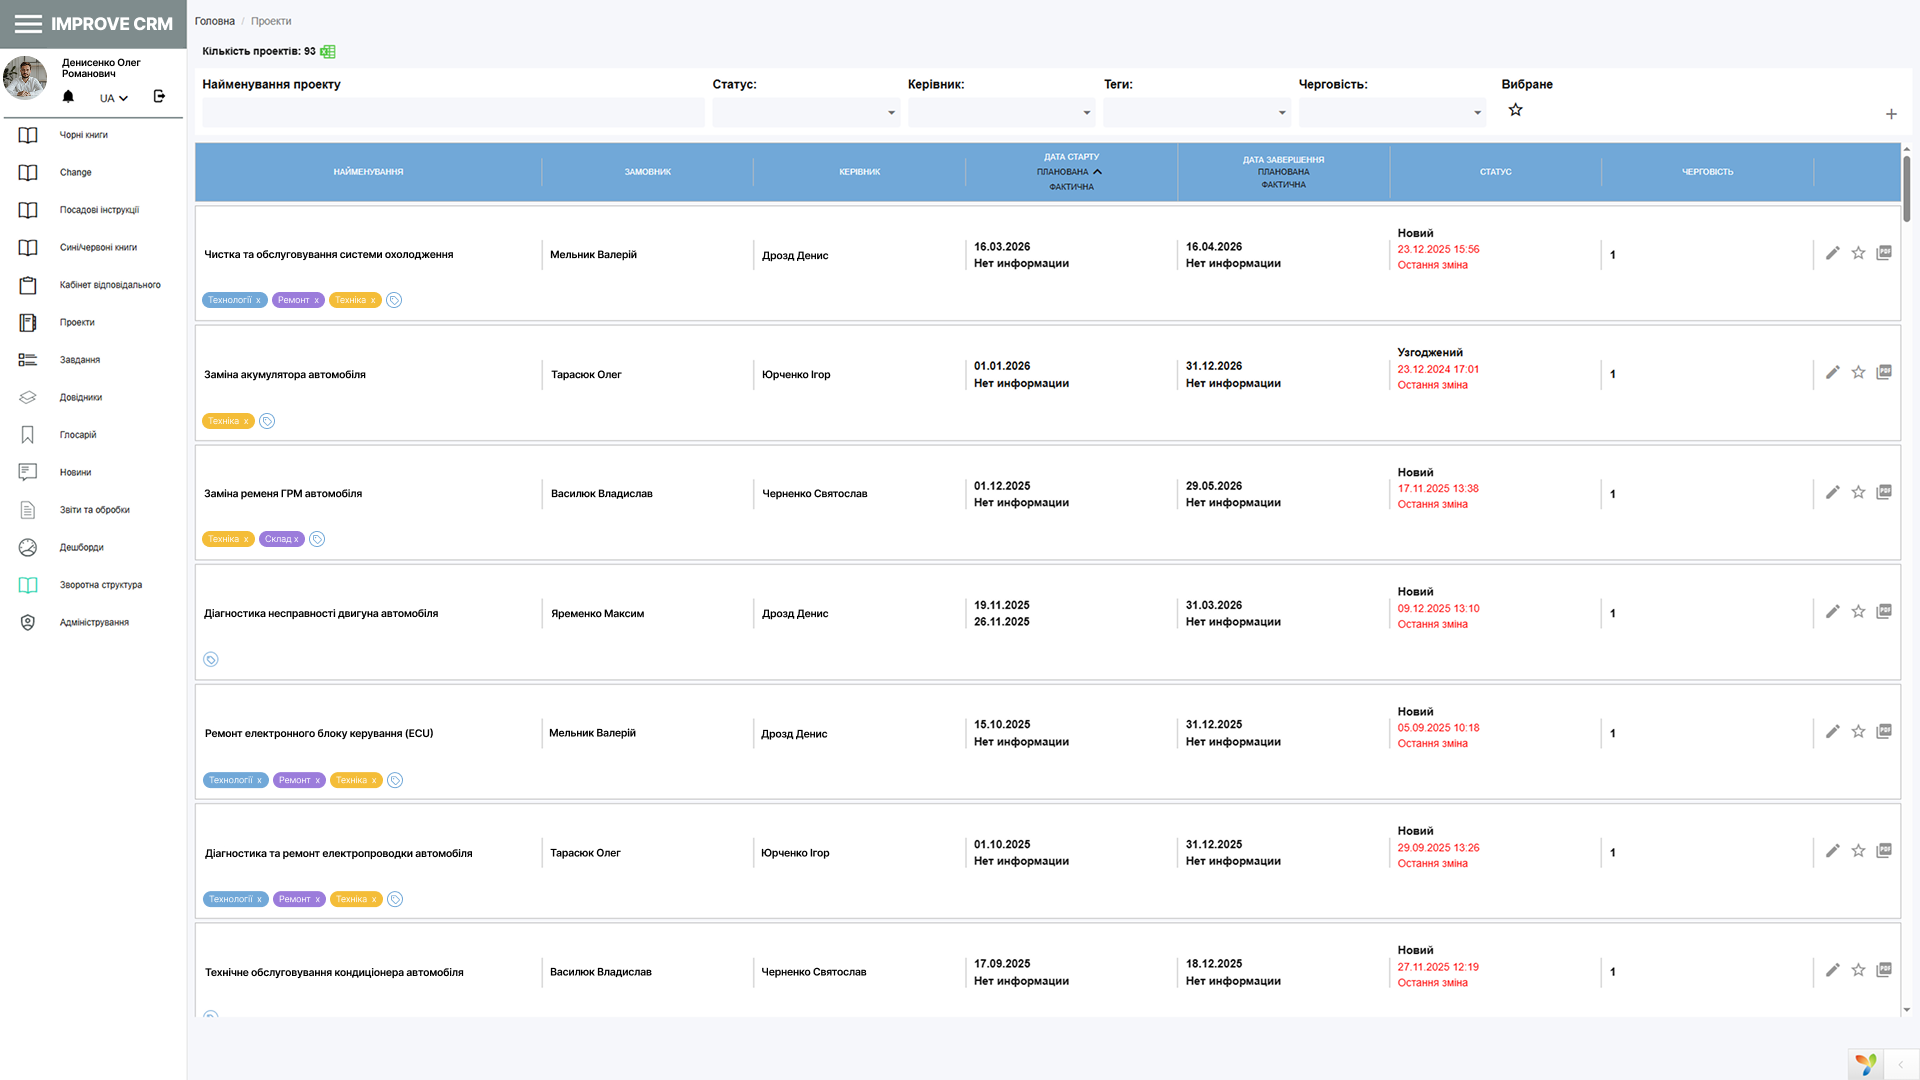Export projects via green Excel icon
The height and width of the screenshot is (1080, 1920).
point(328,52)
